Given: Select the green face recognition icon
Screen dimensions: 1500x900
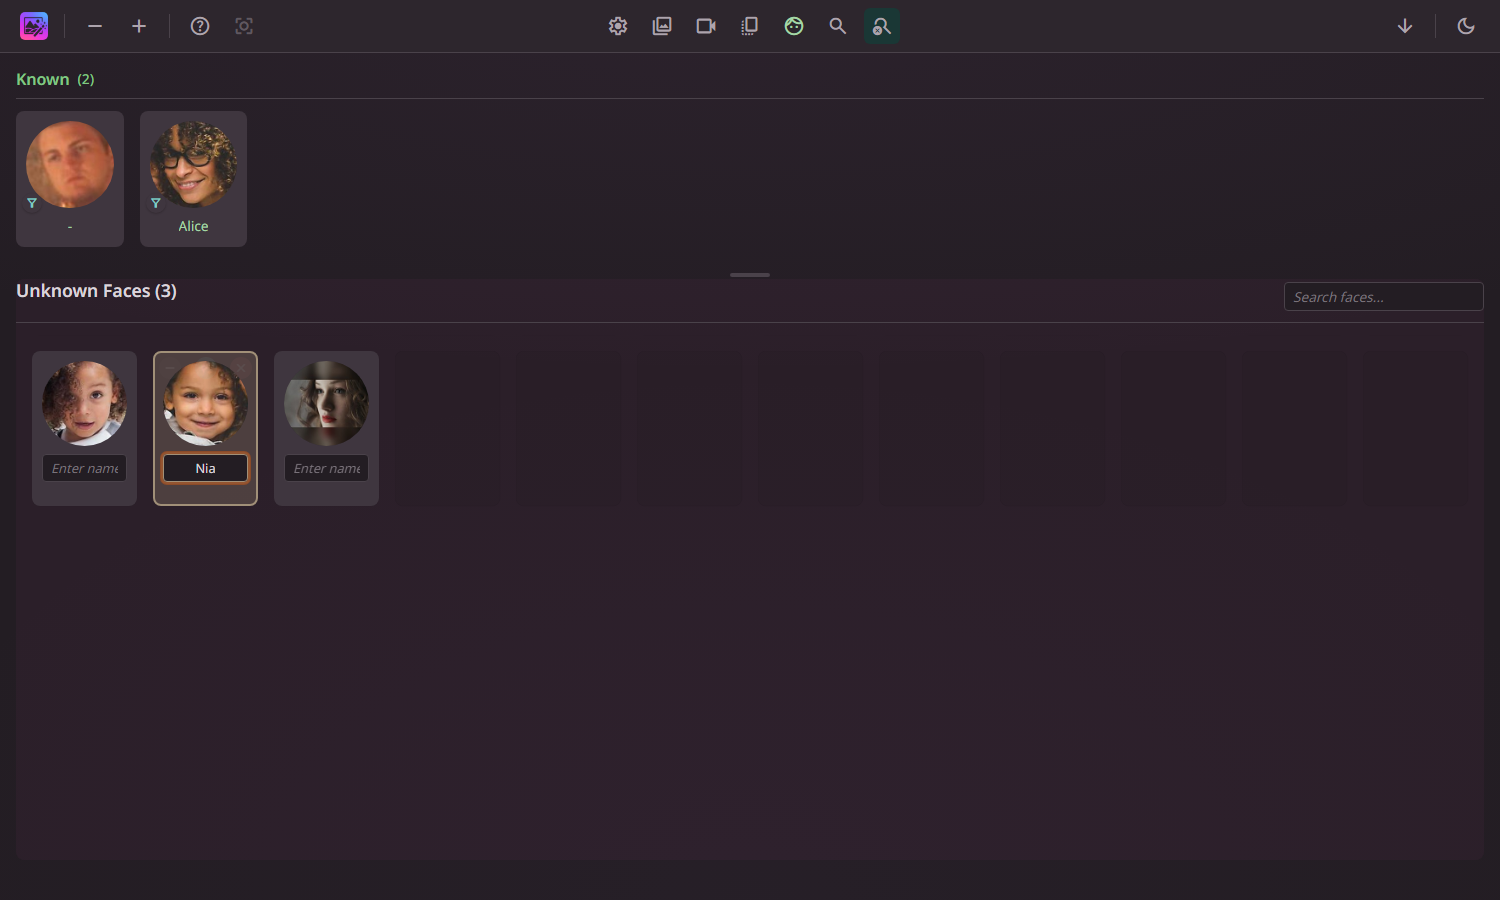Looking at the screenshot, I should 793,26.
